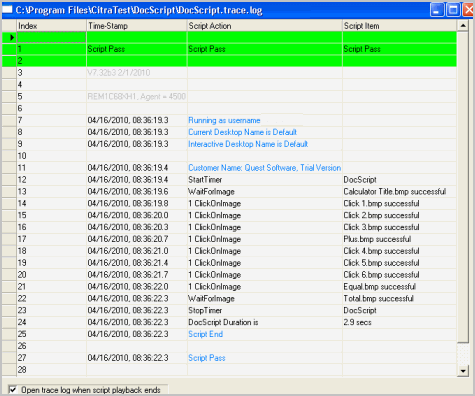Click timestamp '04/16/2010, 08:36:20.0'

click(x=128, y=215)
